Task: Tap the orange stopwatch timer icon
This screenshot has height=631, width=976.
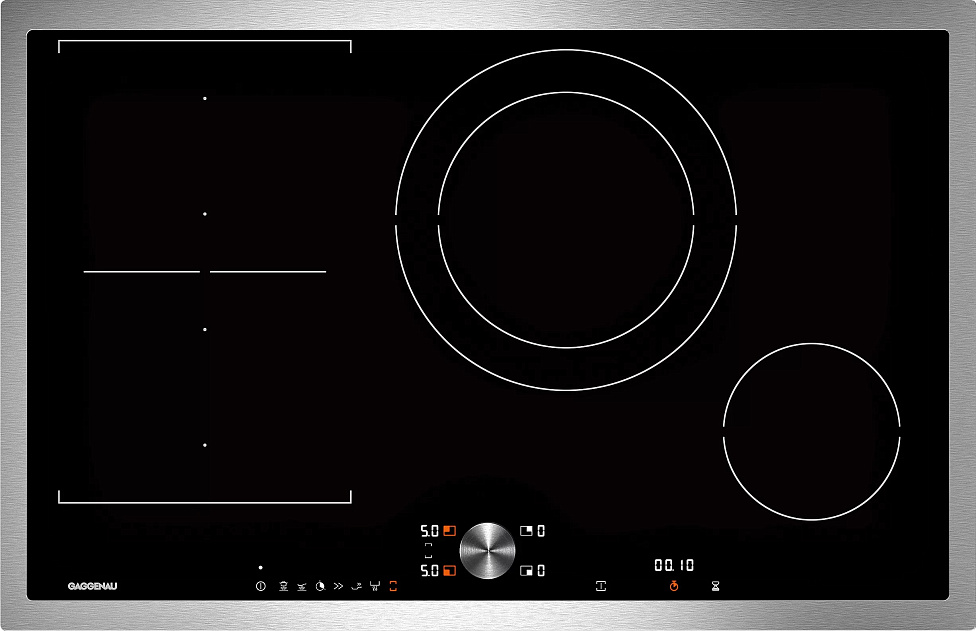Action: click(x=673, y=586)
